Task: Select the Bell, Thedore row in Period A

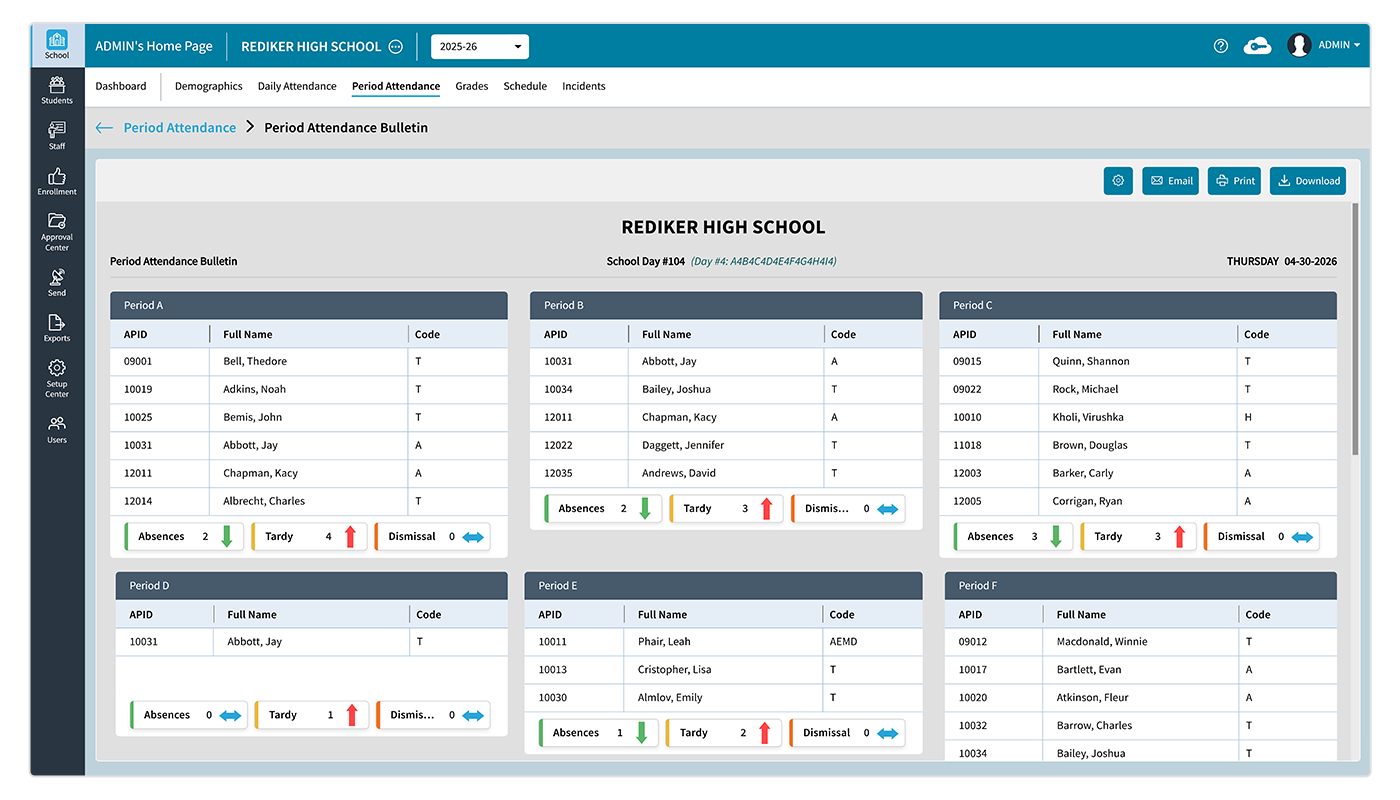Action: 309,362
